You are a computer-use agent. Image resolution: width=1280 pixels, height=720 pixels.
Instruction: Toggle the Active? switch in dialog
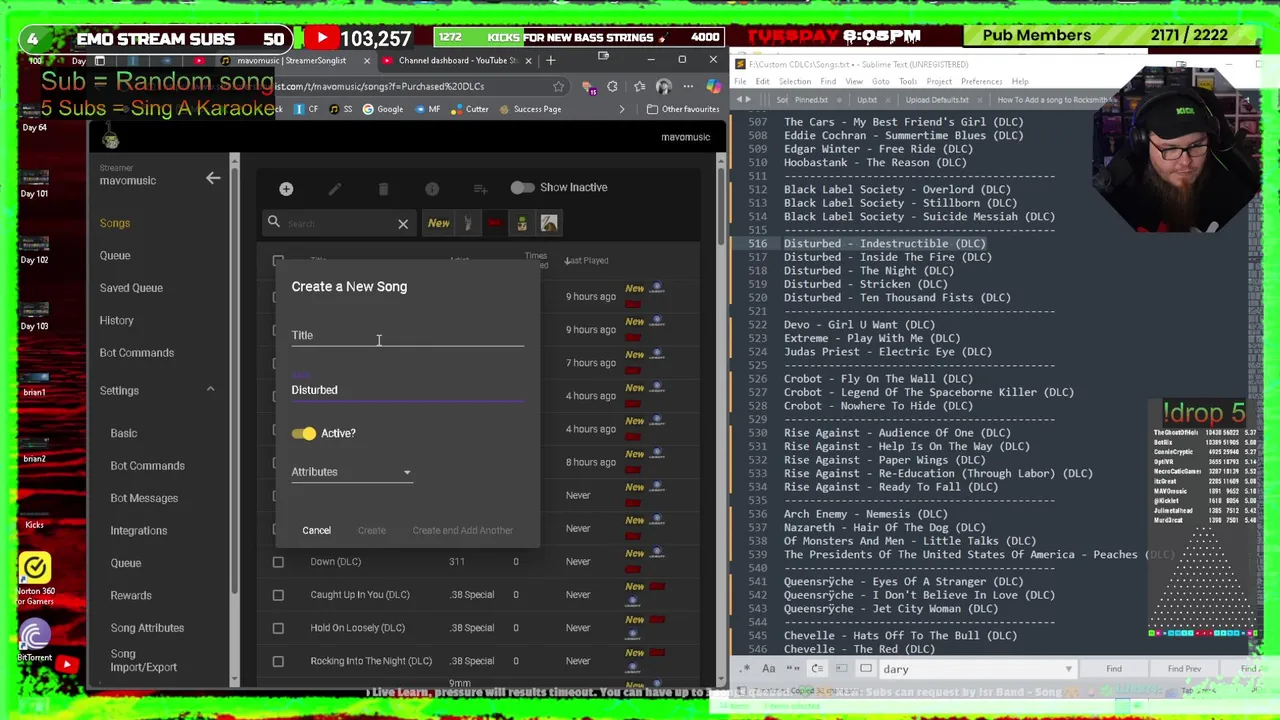pos(304,434)
